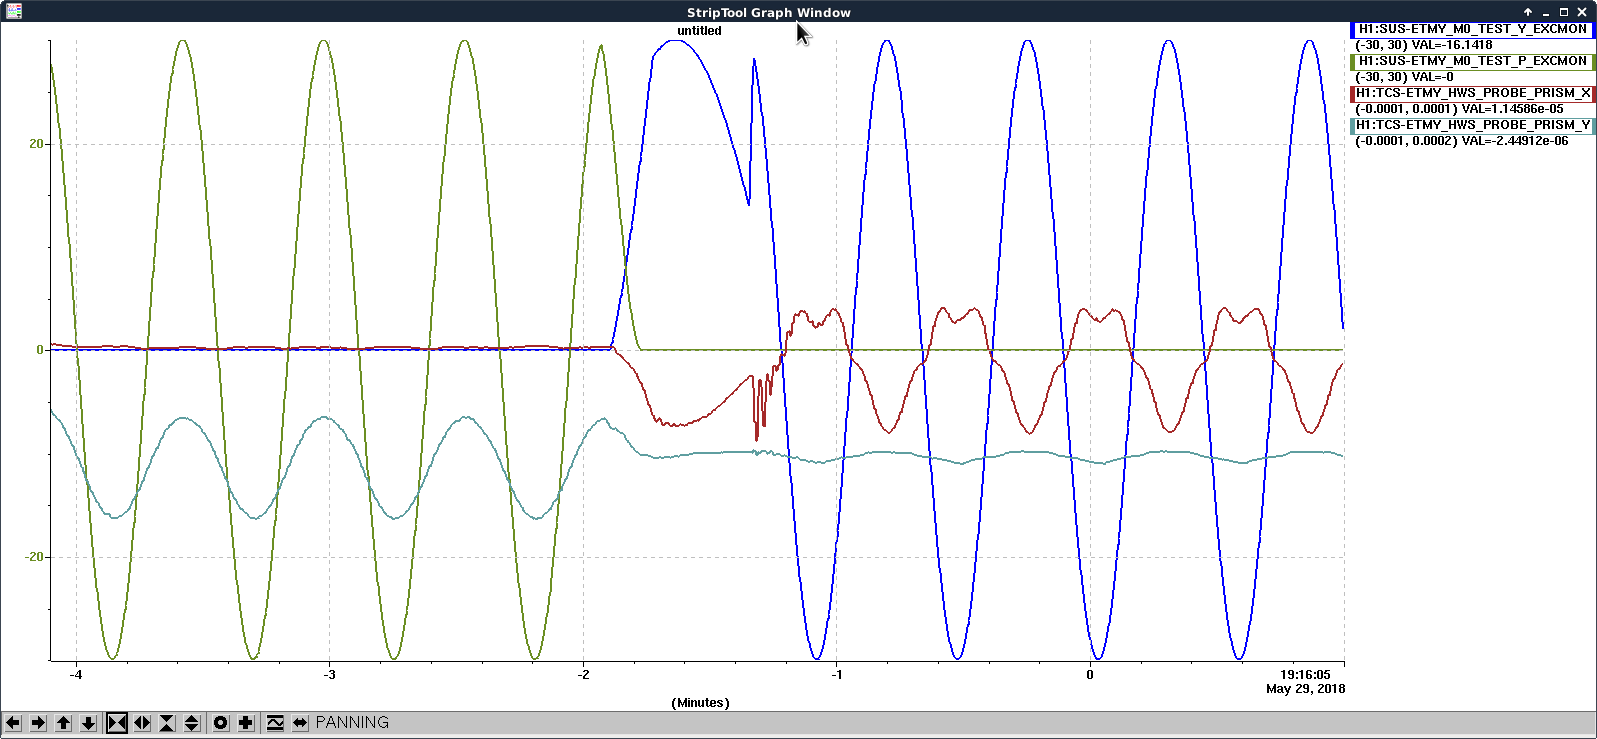The height and width of the screenshot is (739, 1597).
Task: Click the waveform refresh graph icon
Action: coord(275,723)
